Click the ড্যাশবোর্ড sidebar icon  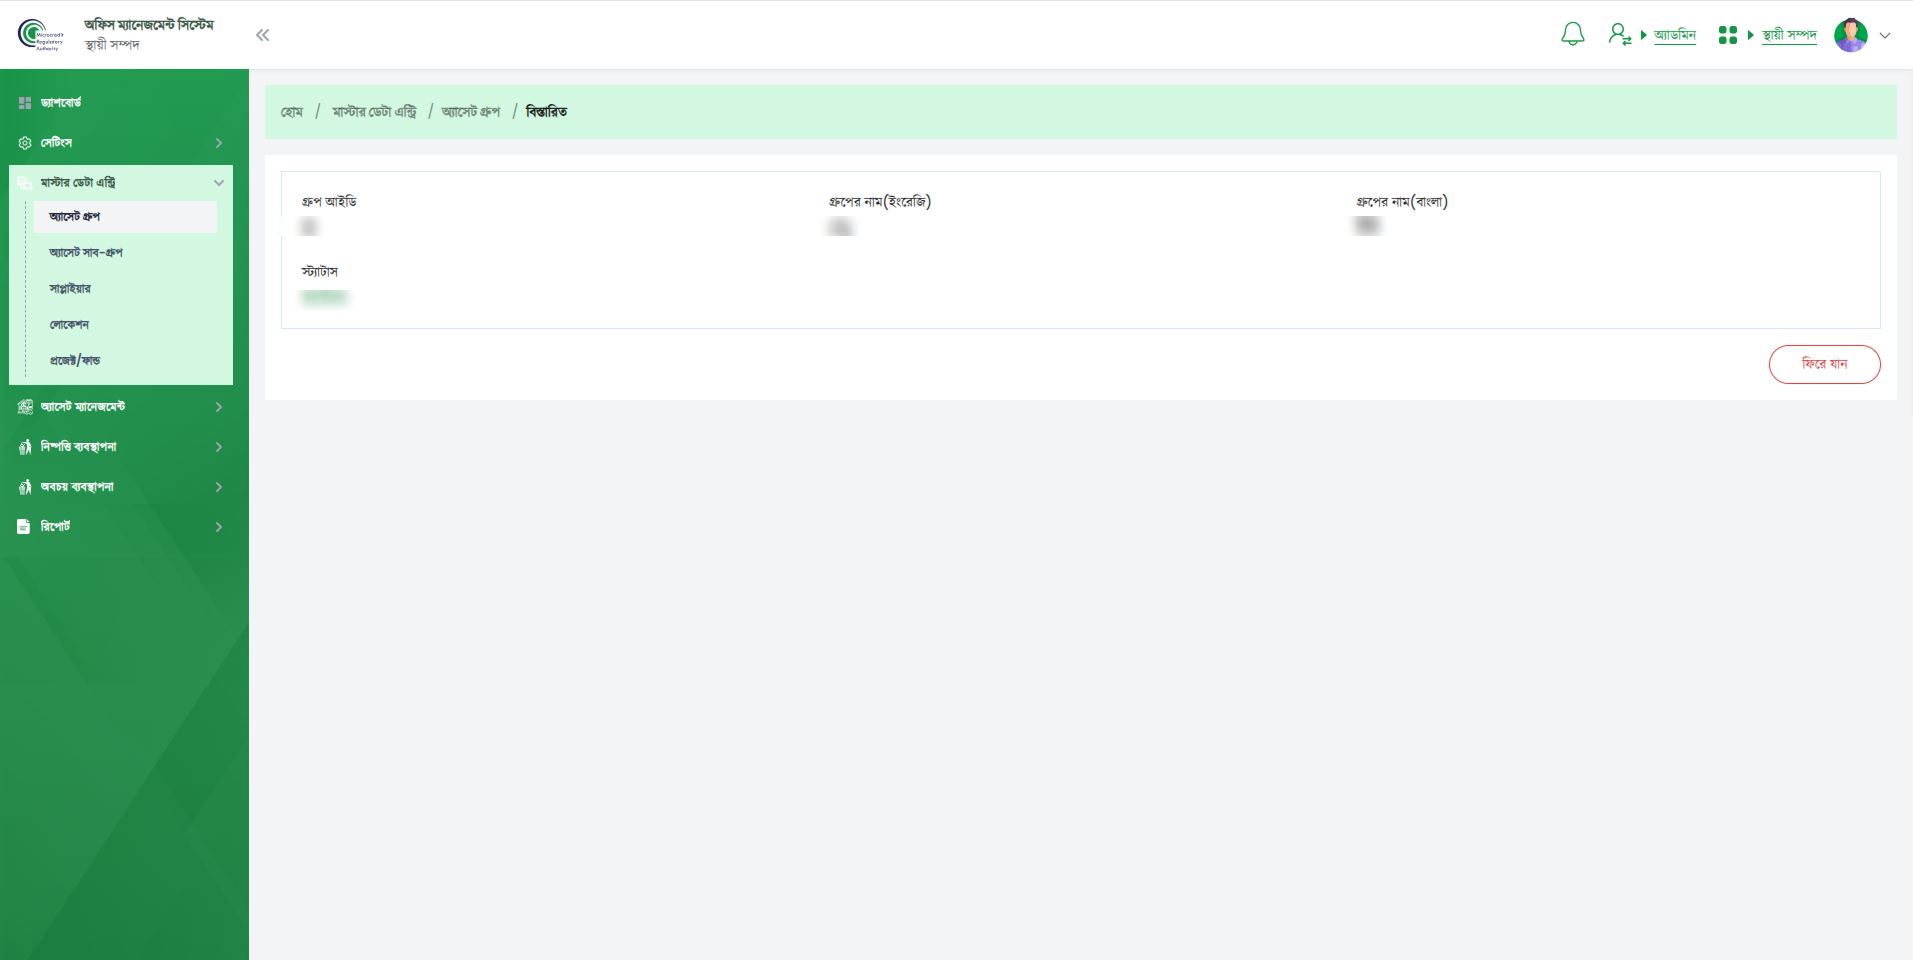tap(25, 103)
